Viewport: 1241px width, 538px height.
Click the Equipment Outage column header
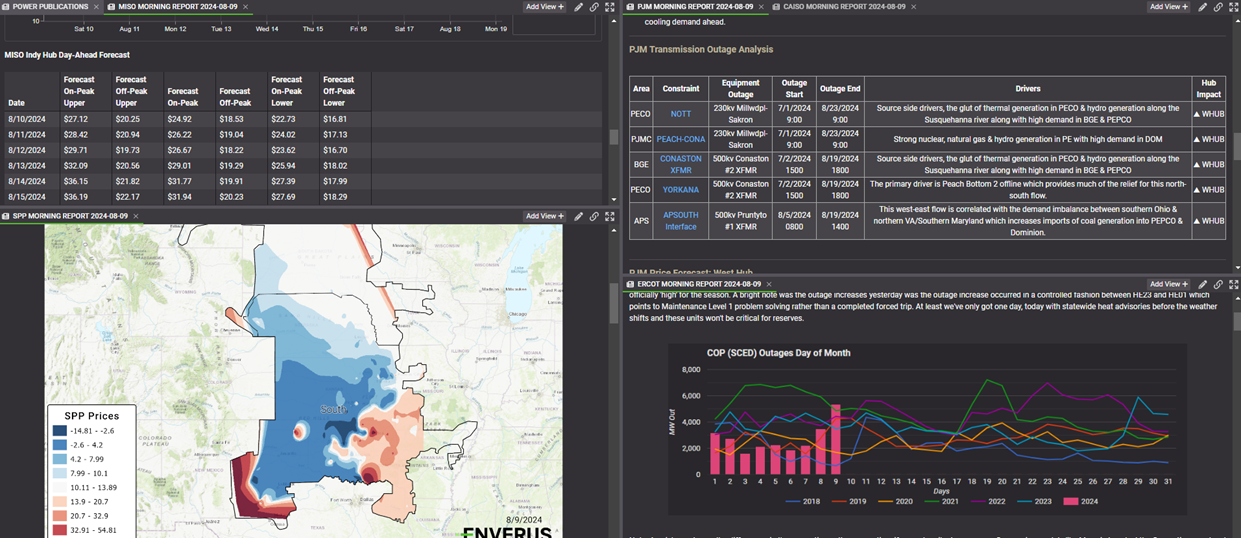741,89
